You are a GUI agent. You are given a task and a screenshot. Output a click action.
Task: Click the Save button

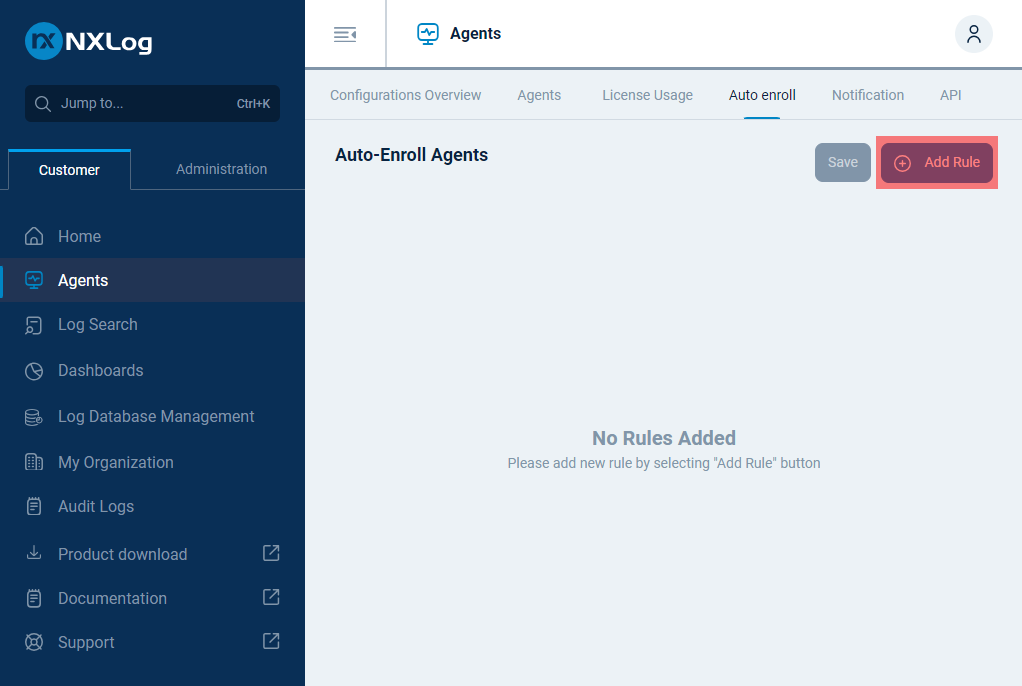coord(842,163)
